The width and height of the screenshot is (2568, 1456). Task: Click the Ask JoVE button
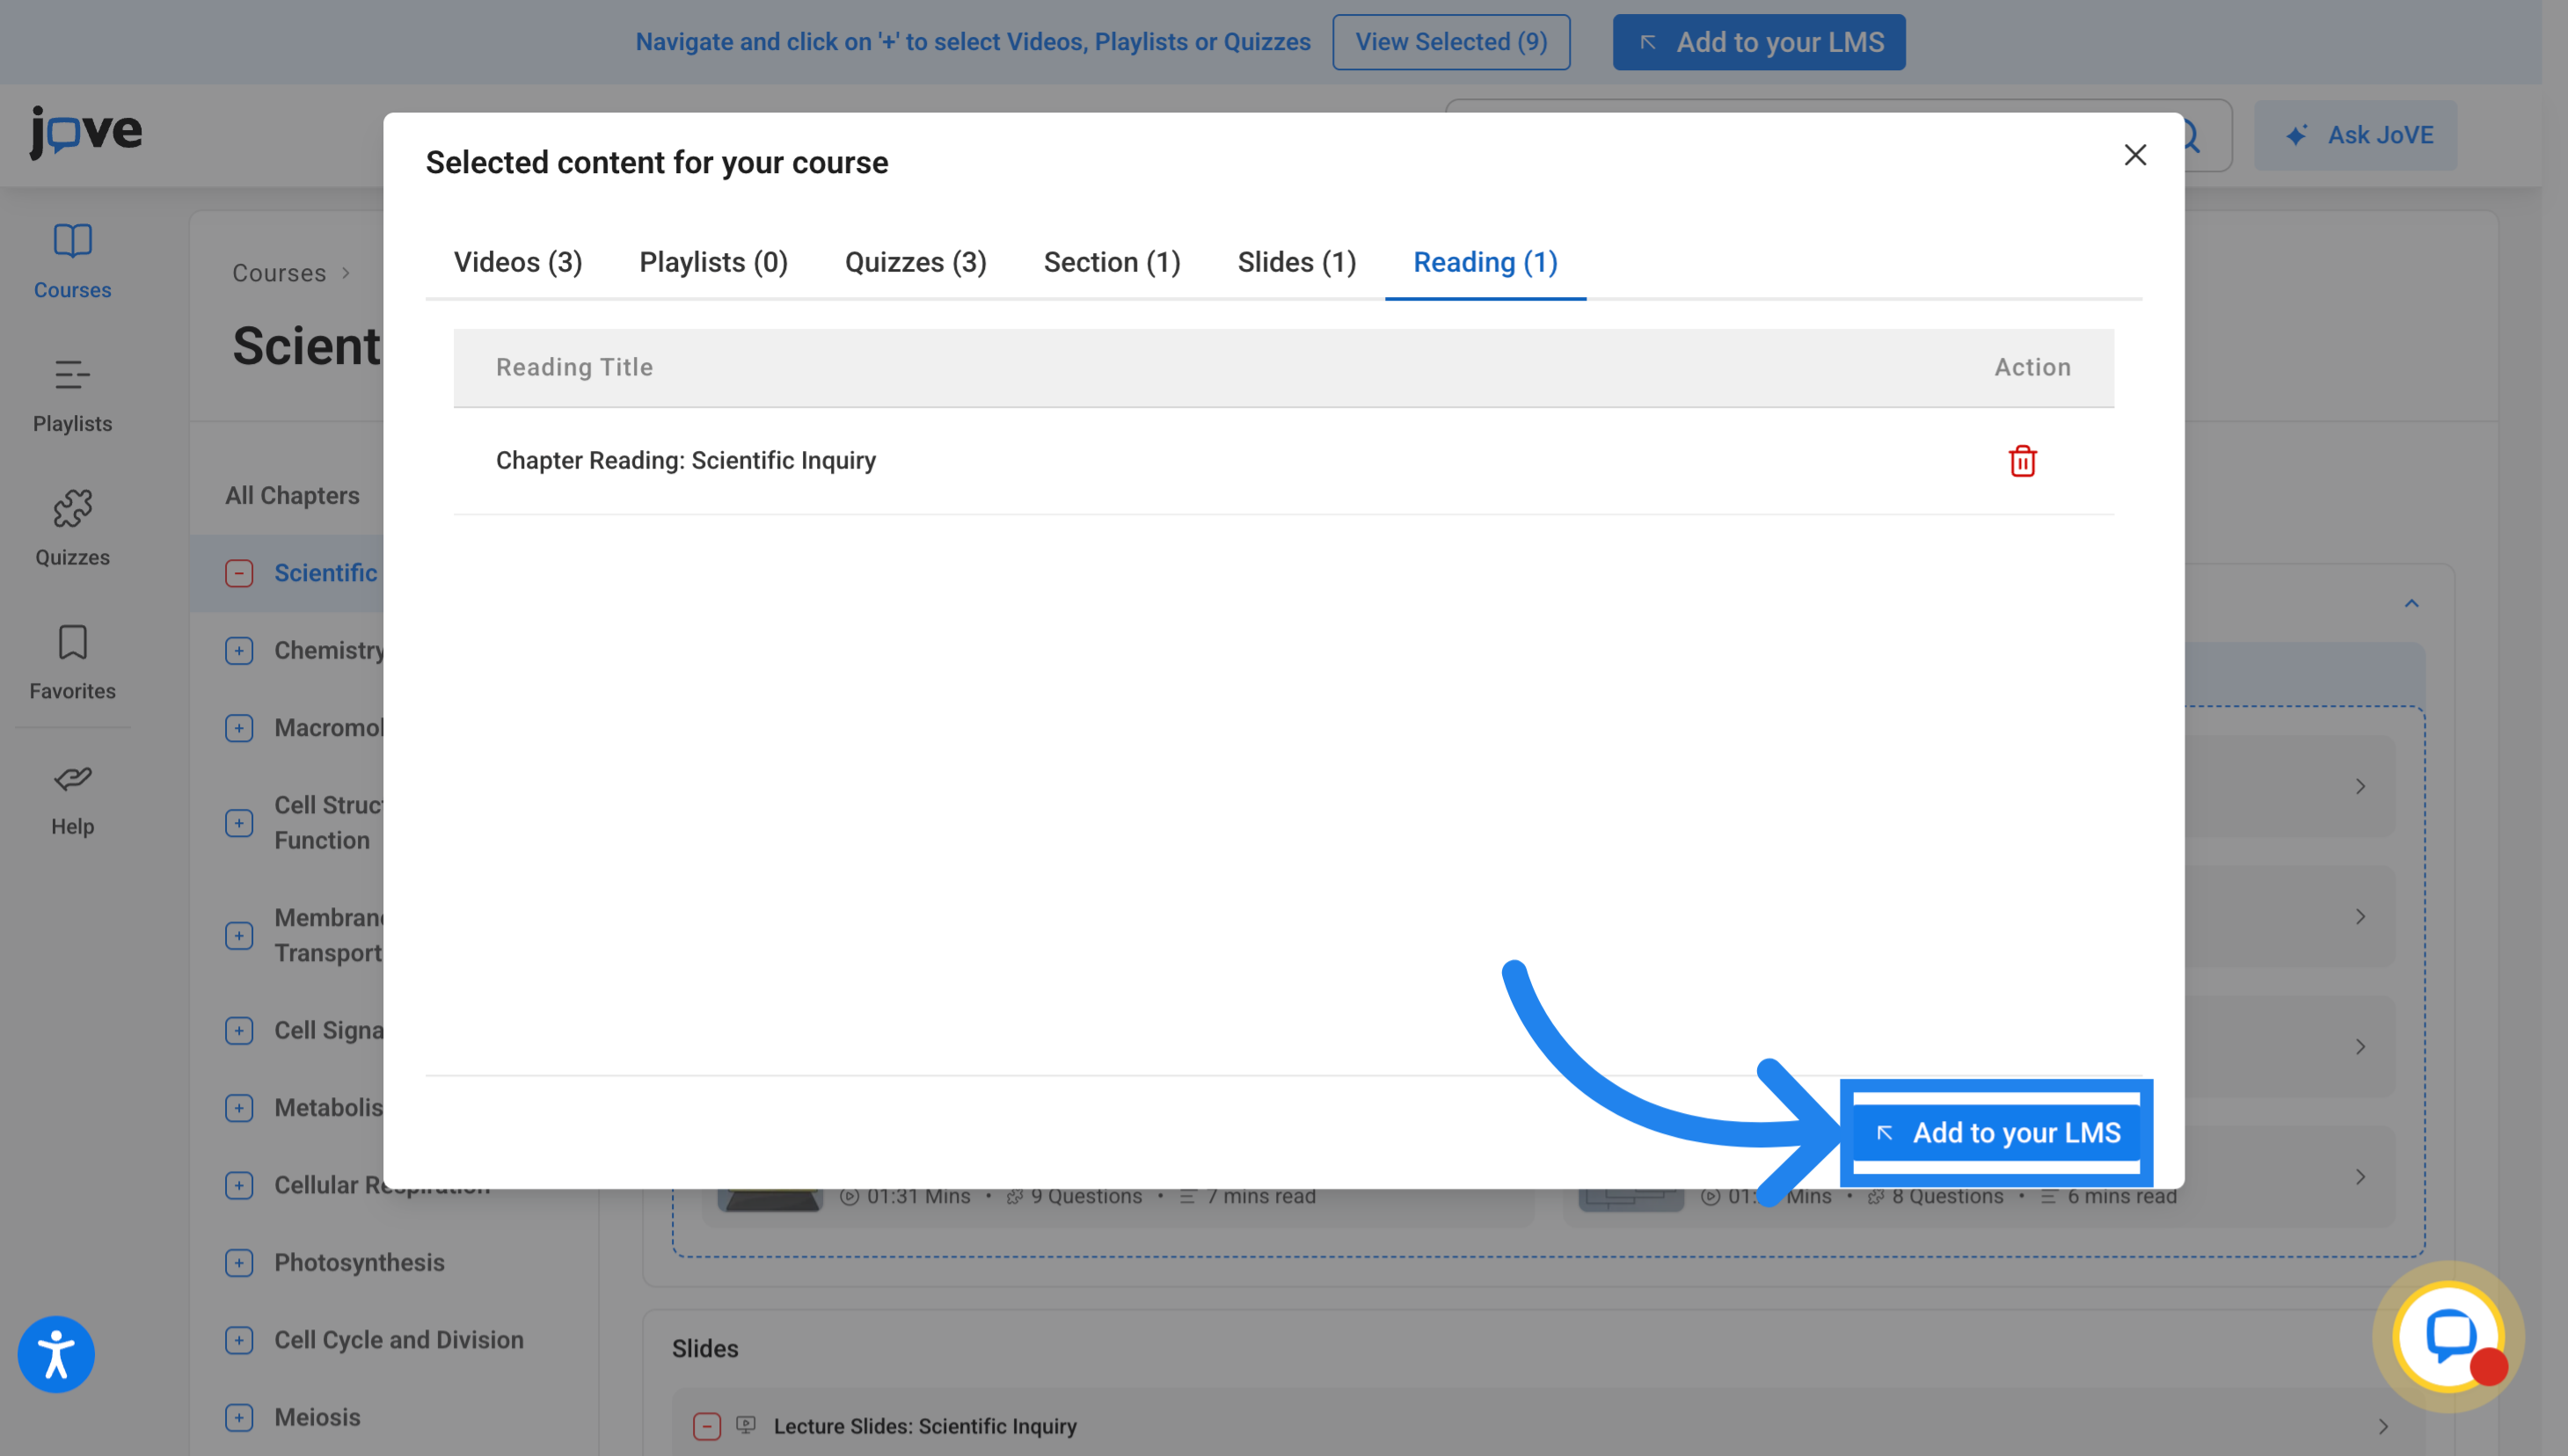(x=2355, y=135)
